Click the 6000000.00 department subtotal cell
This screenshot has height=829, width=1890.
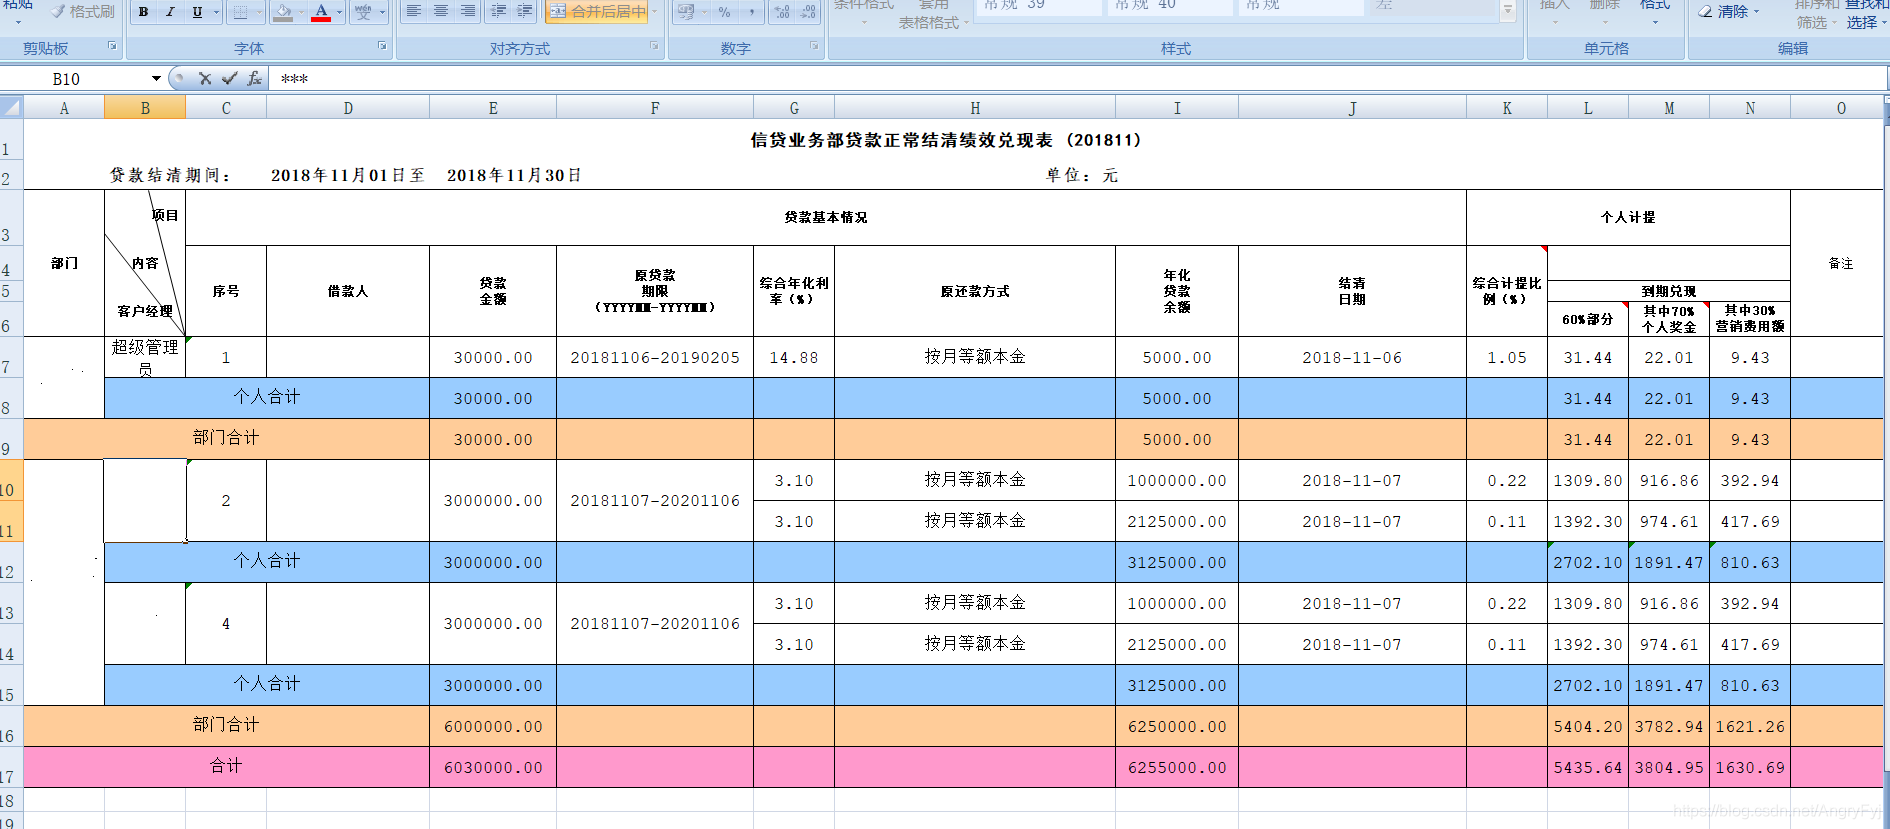coord(493,727)
